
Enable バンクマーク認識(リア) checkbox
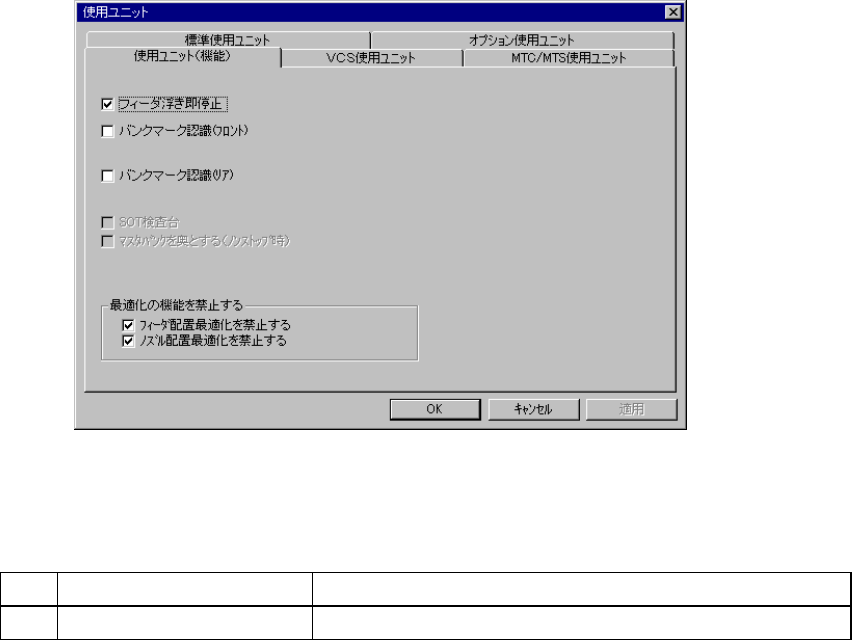(x=107, y=175)
